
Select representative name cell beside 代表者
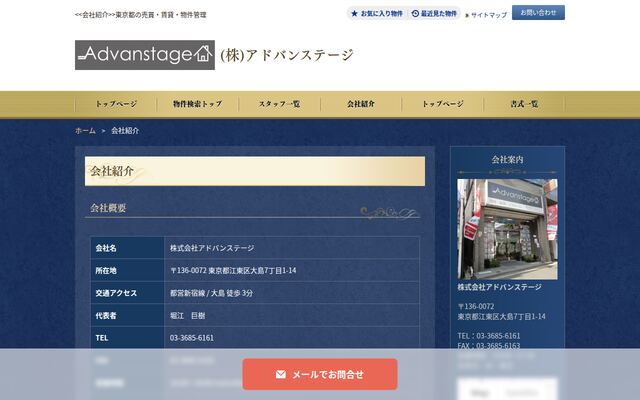(292, 315)
